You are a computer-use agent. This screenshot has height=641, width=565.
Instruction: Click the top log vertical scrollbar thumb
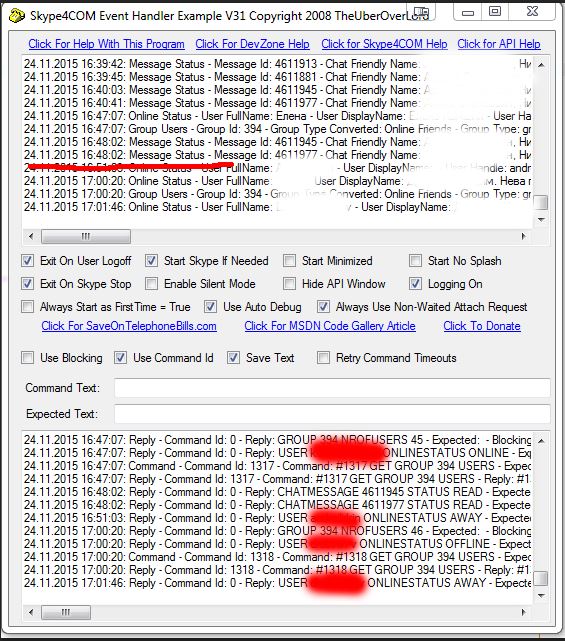point(541,203)
